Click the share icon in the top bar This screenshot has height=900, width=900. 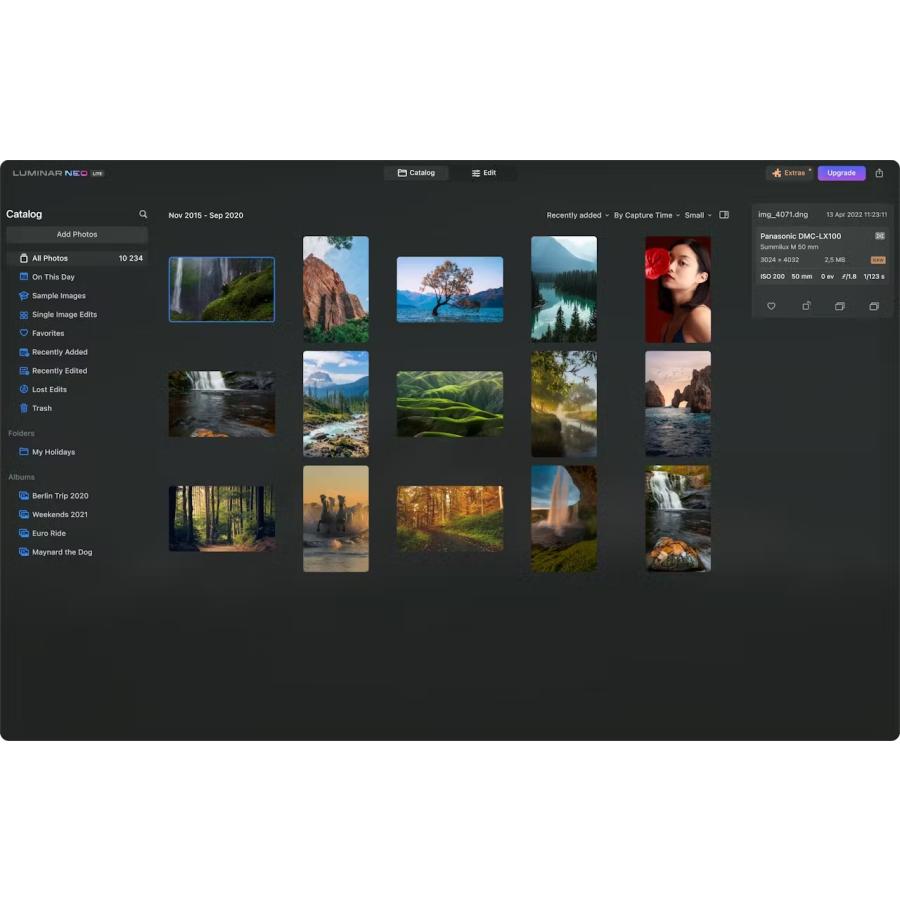pyautogui.click(x=879, y=172)
